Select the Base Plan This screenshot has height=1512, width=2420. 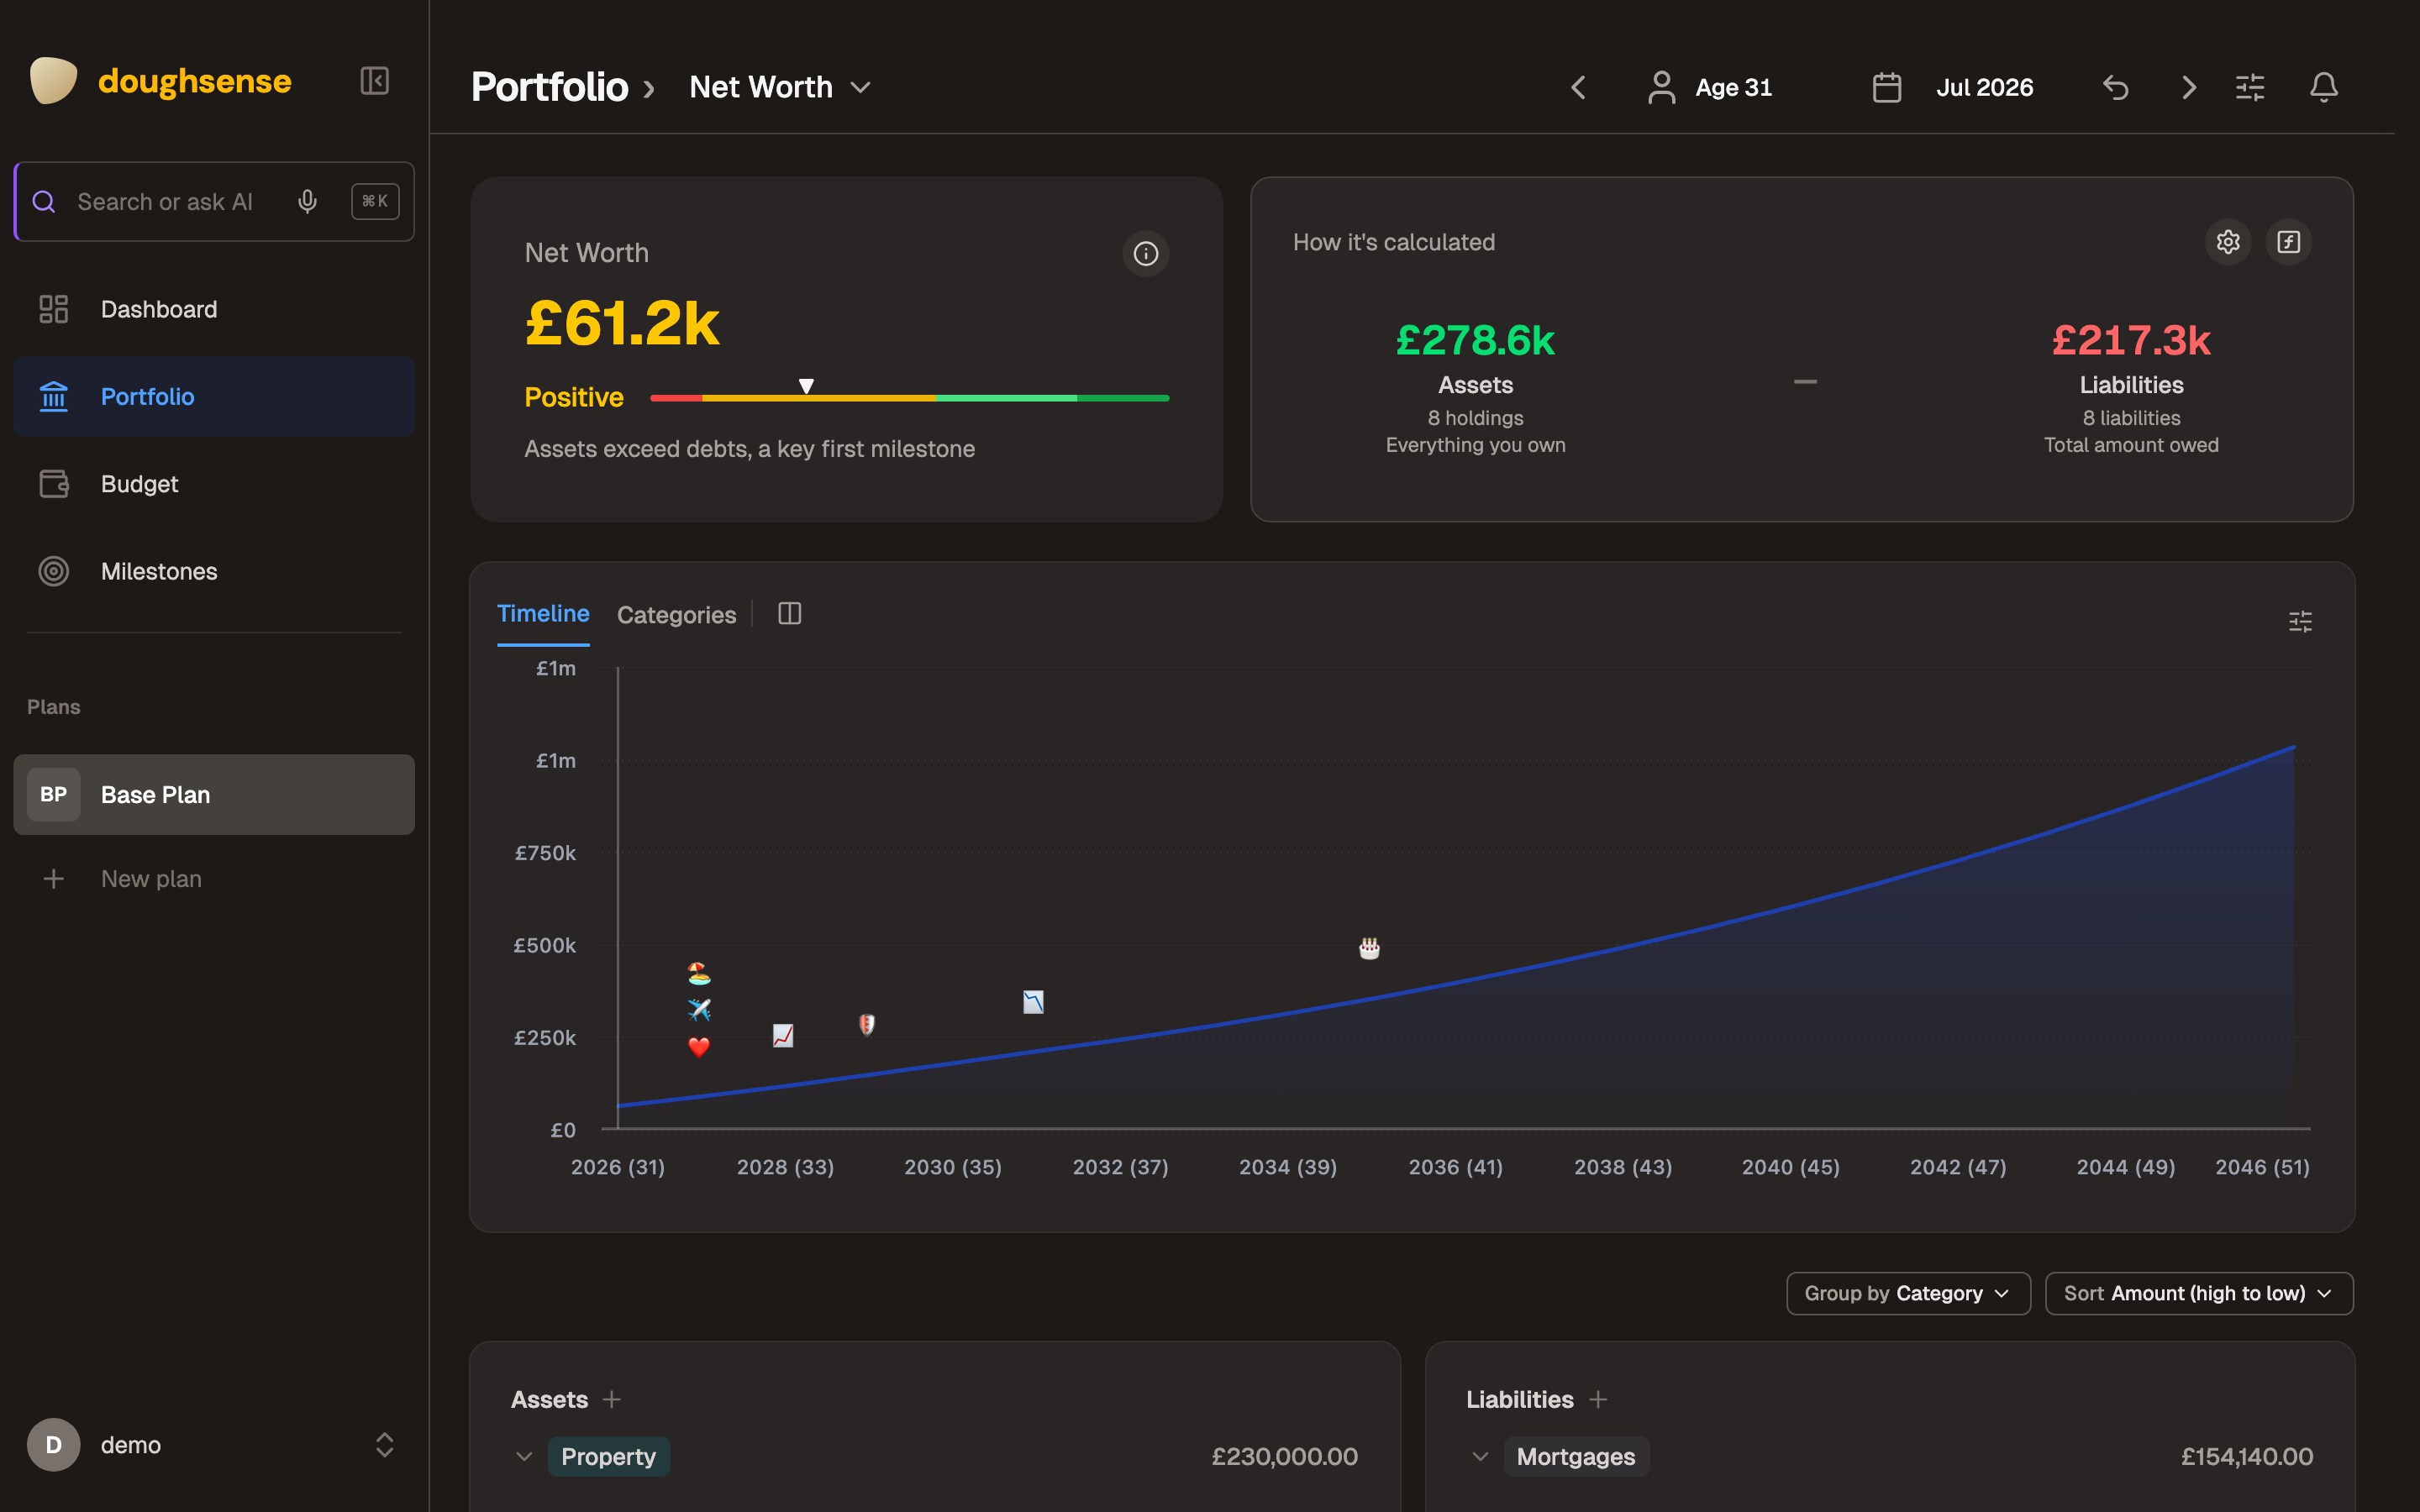point(214,794)
